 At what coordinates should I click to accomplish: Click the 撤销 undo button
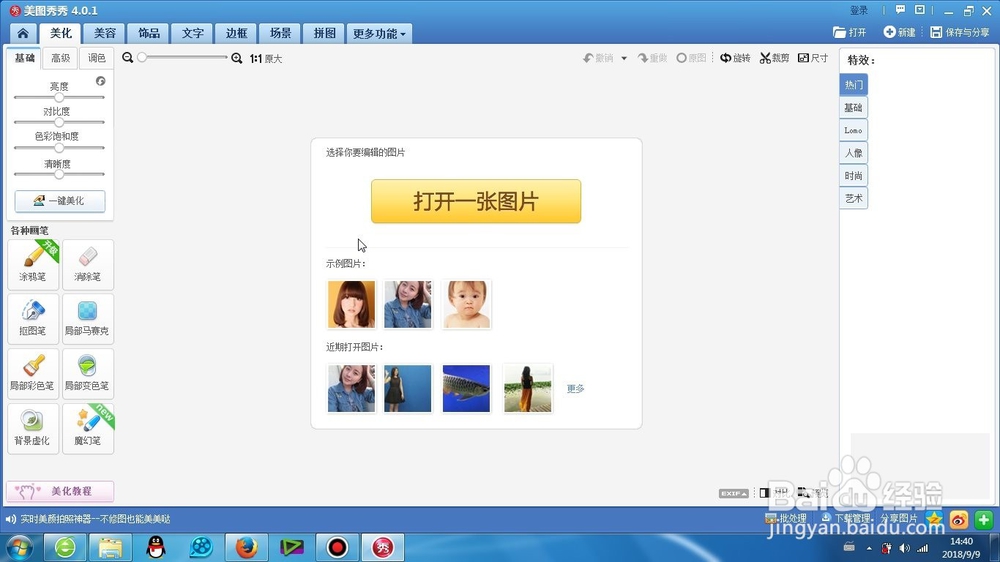pos(598,58)
